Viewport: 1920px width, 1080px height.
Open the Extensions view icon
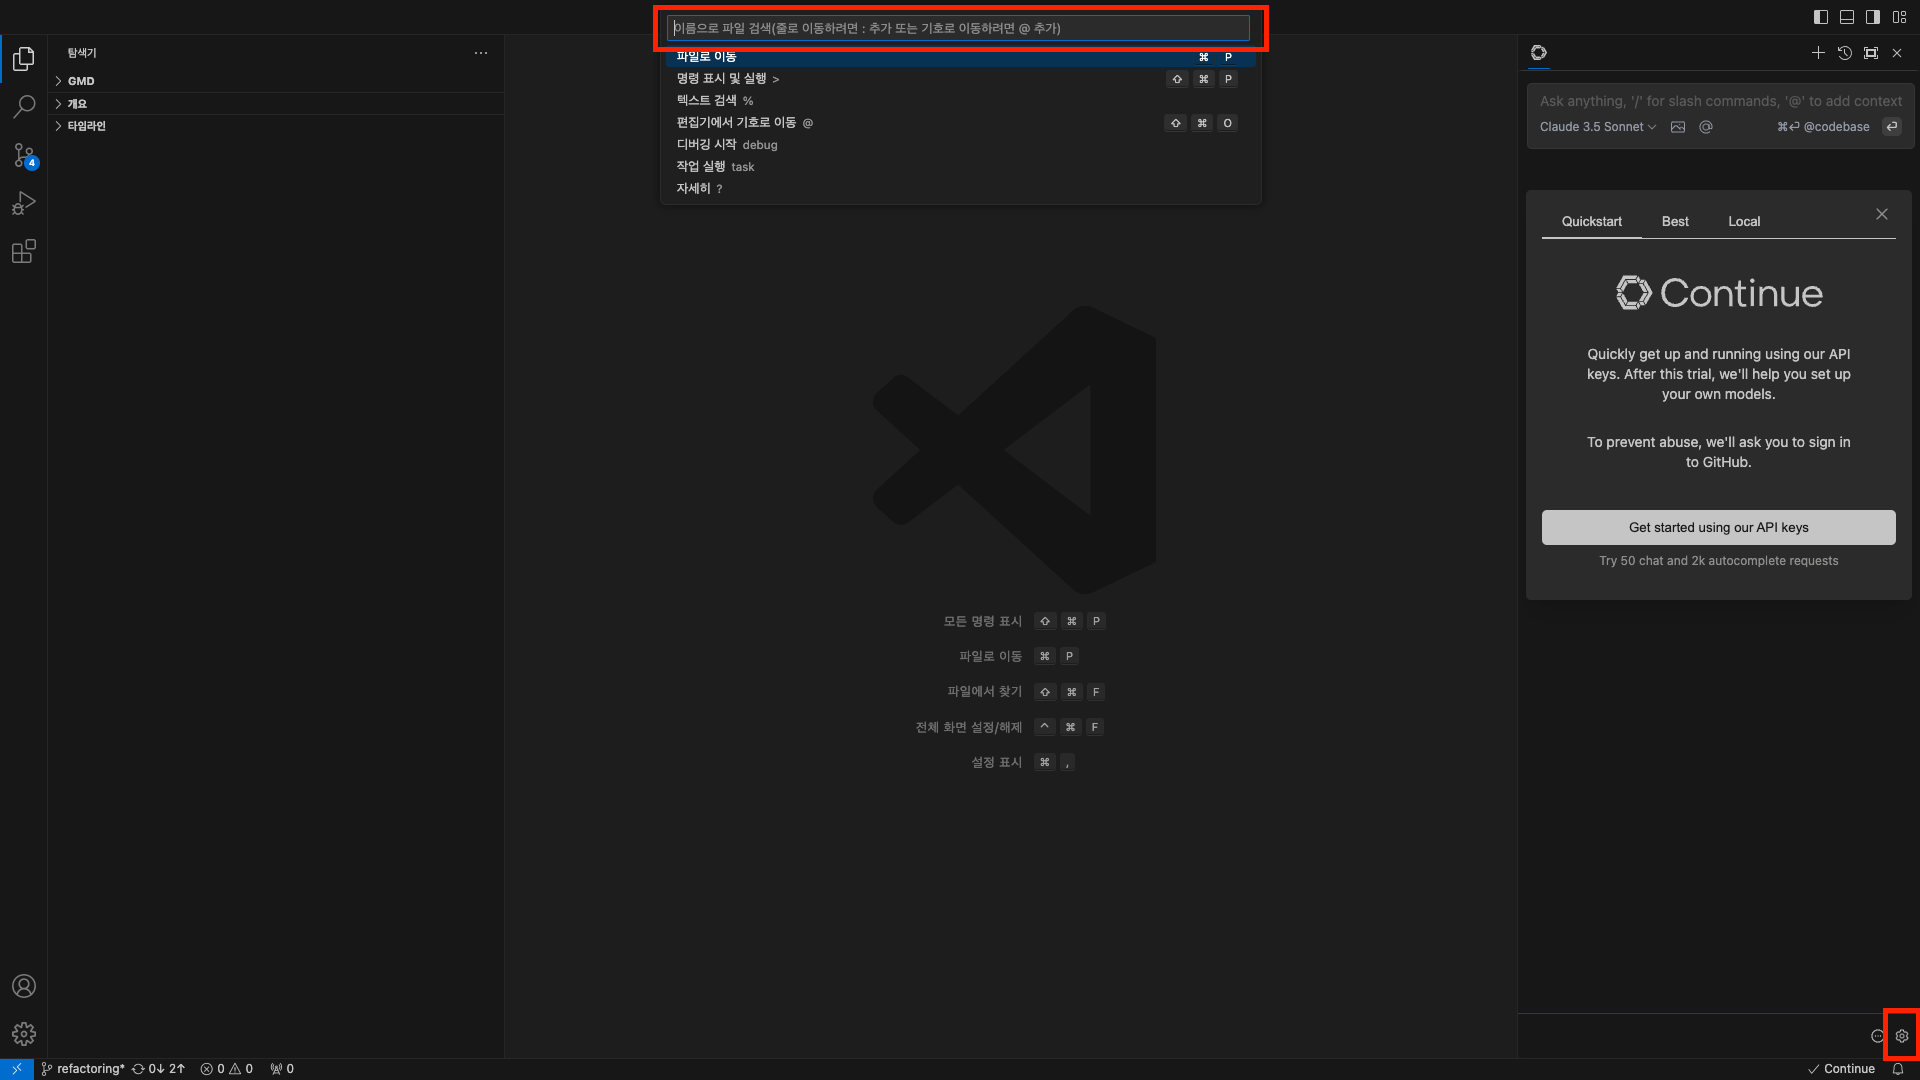(24, 251)
